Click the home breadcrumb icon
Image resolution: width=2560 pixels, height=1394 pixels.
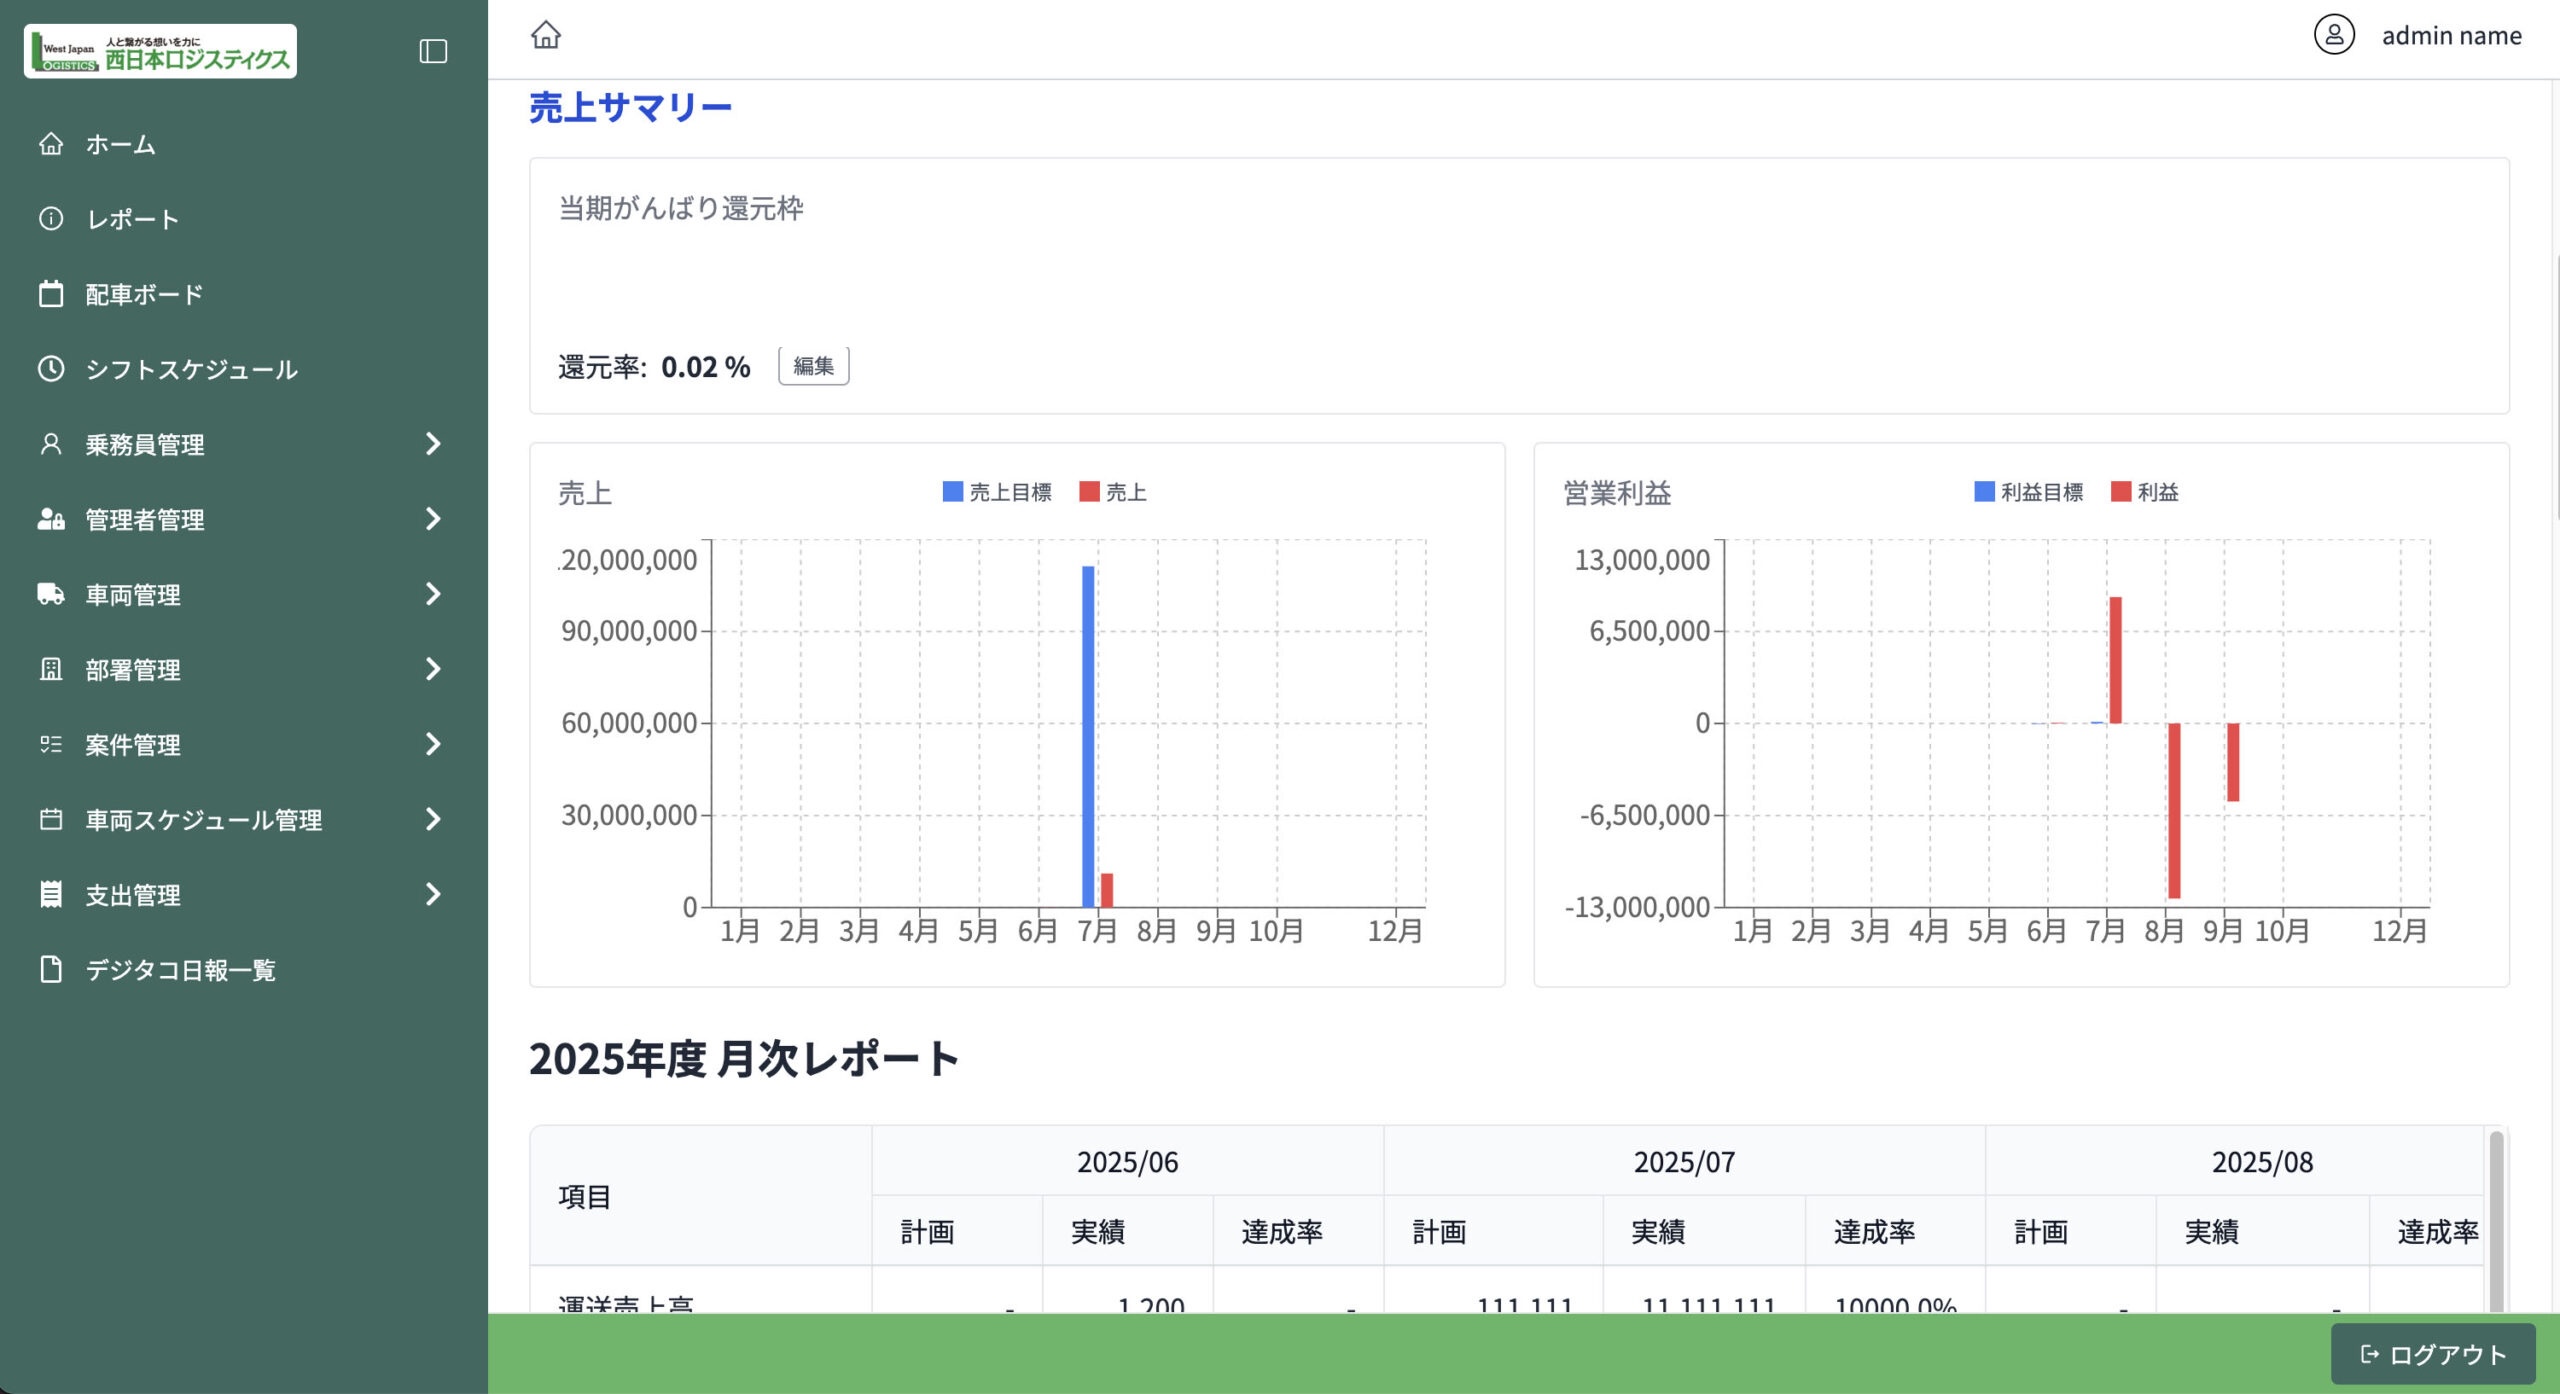[x=546, y=35]
